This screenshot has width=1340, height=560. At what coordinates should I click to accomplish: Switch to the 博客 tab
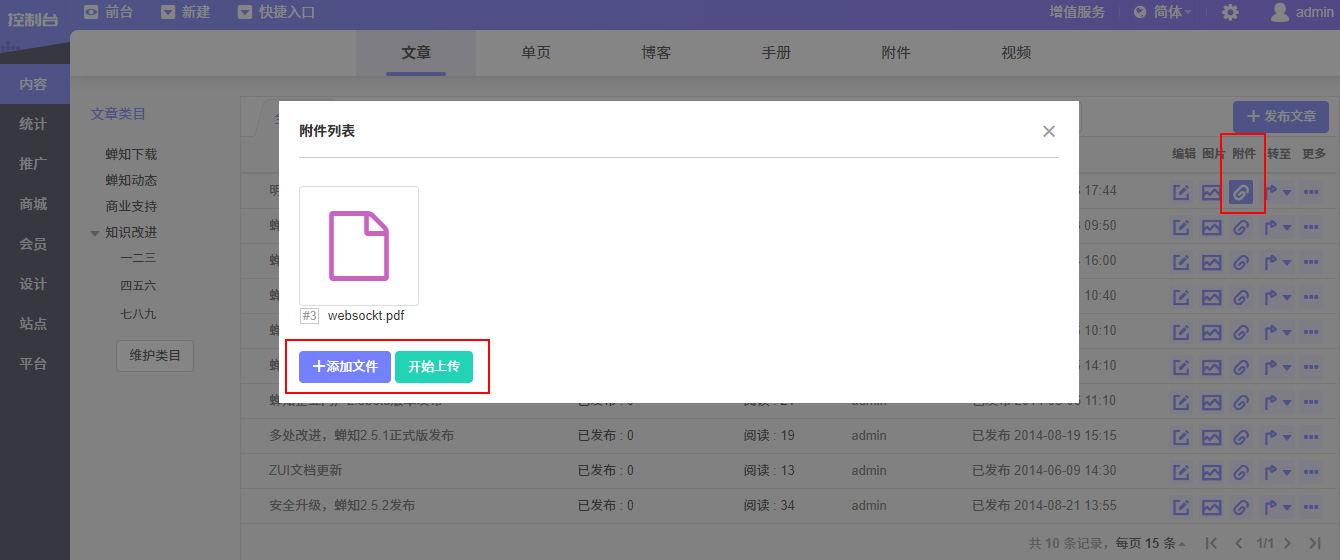656,53
